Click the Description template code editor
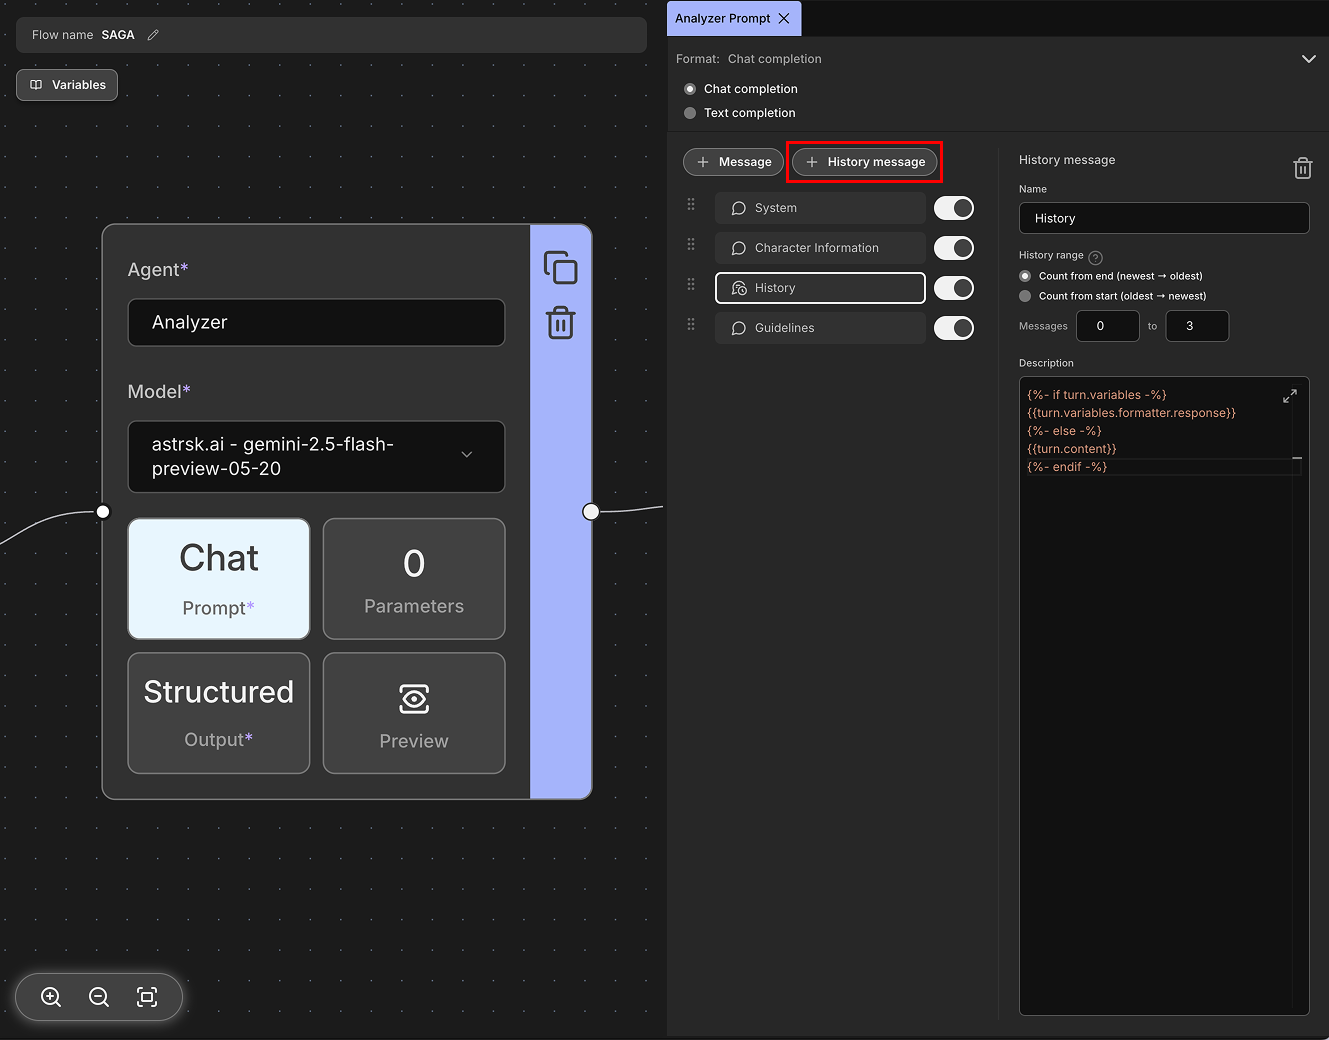This screenshot has height=1040, width=1329. [1164, 696]
